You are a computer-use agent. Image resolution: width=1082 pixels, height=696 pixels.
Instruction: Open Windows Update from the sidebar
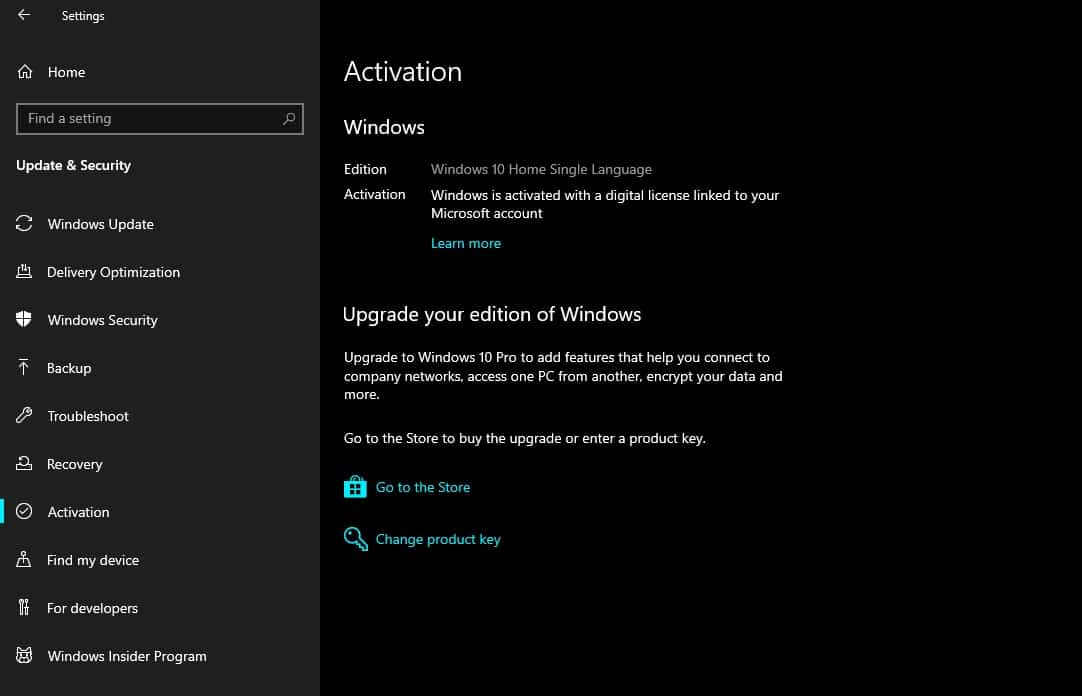[100, 224]
